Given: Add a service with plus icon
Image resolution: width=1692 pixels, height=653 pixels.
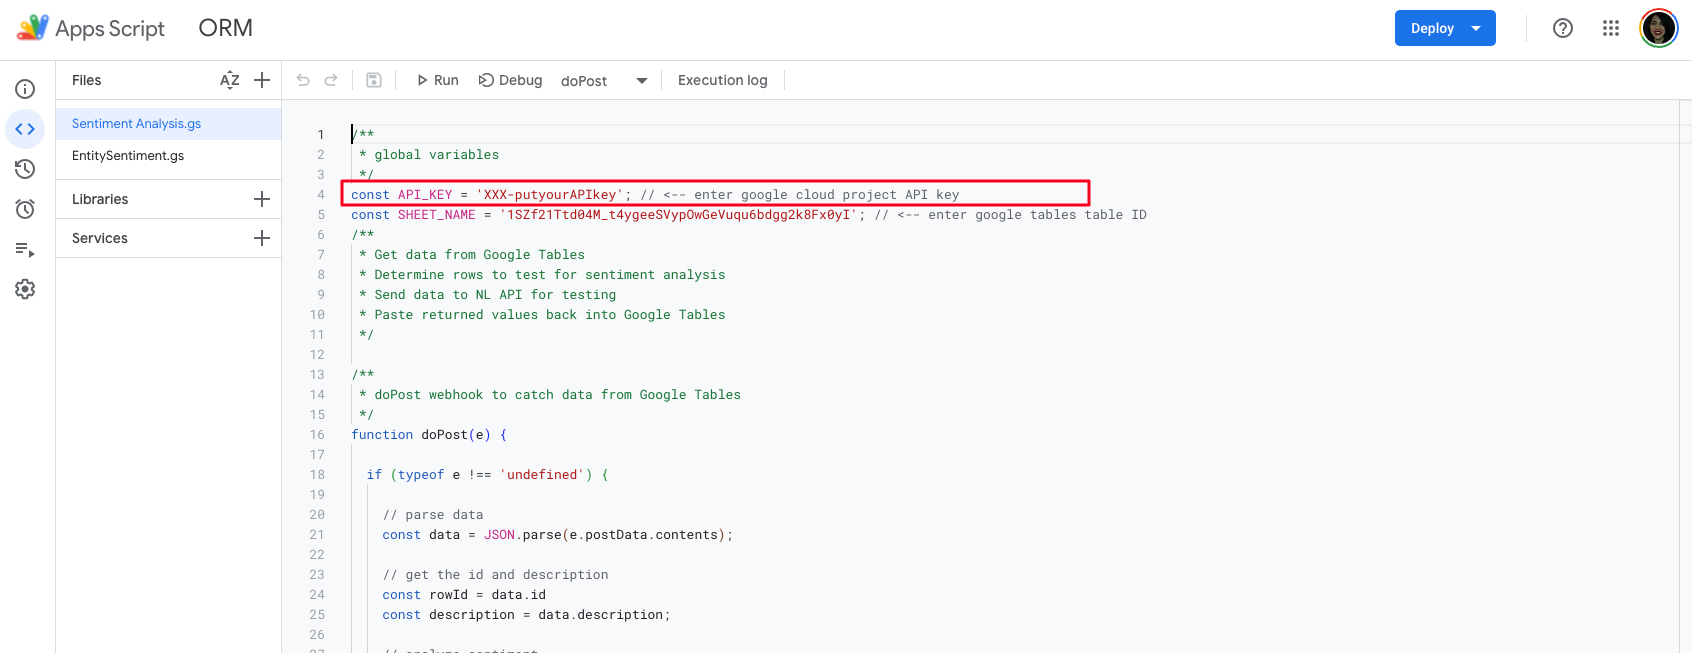Looking at the screenshot, I should (x=262, y=238).
